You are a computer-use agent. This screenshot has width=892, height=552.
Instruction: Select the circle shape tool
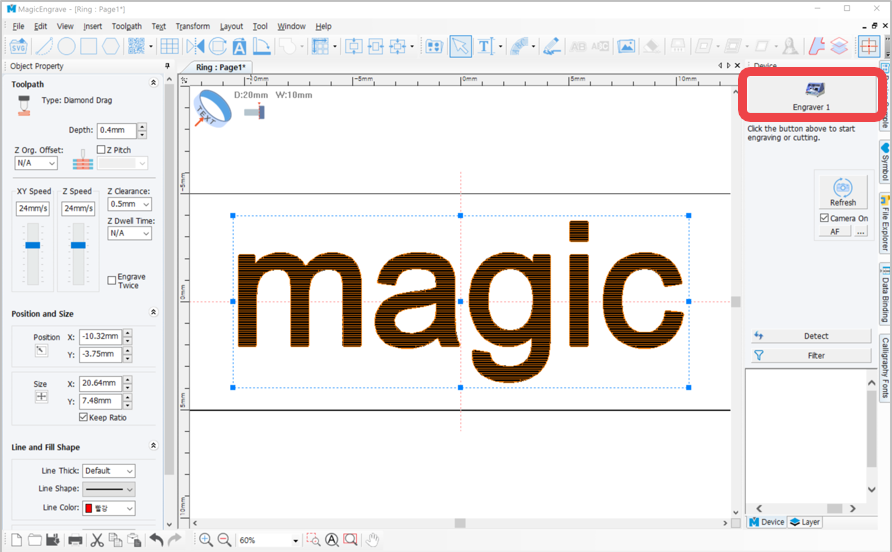click(x=66, y=47)
